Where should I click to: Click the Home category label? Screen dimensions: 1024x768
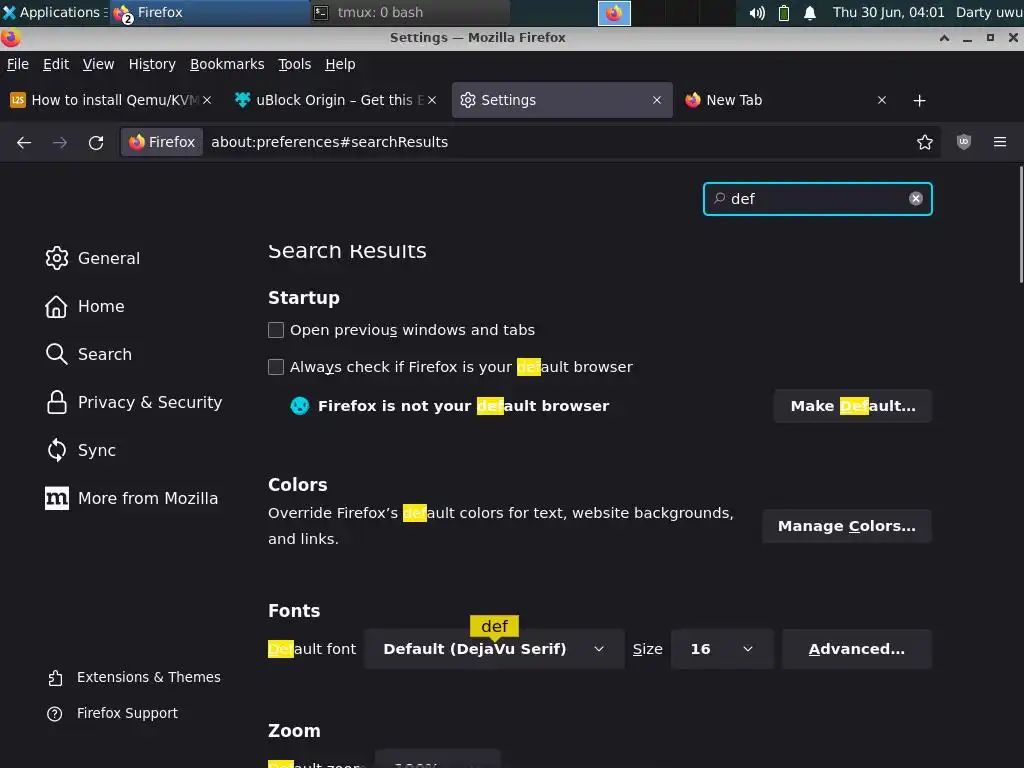[101, 306]
